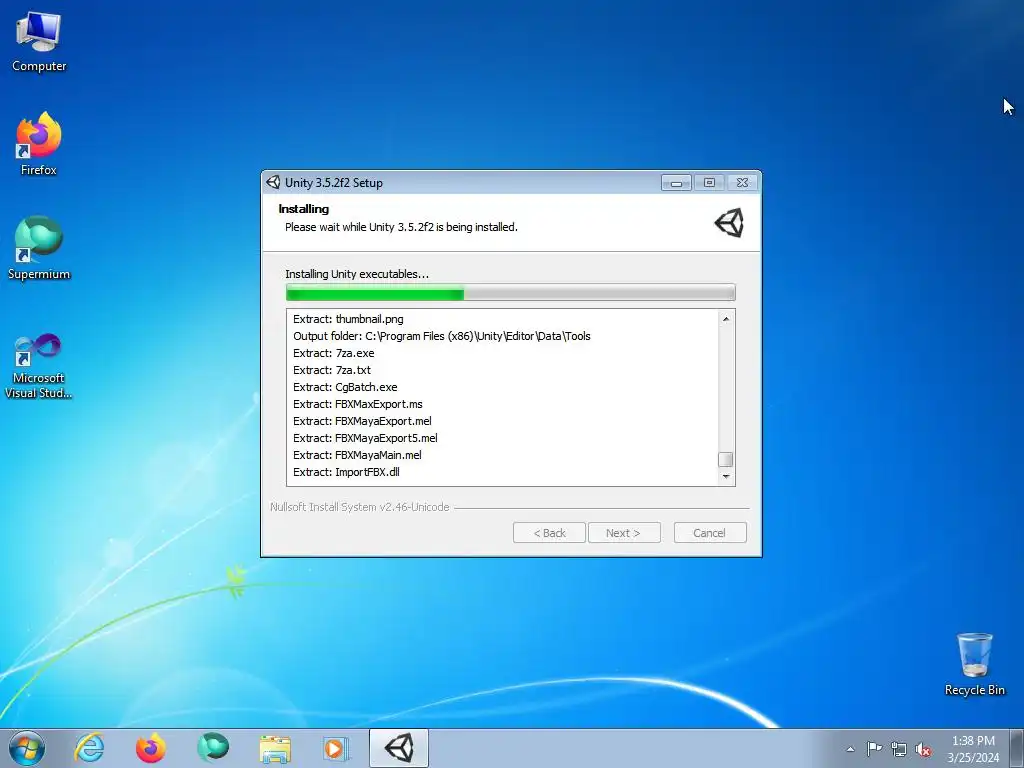Viewport: 1024px width, 768px height.
Task: Open the clock showing 1:38 PM
Action: [973, 748]
